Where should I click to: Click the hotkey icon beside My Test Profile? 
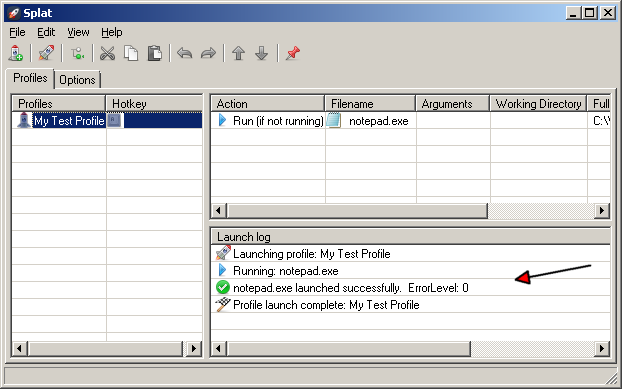[114, 121]
